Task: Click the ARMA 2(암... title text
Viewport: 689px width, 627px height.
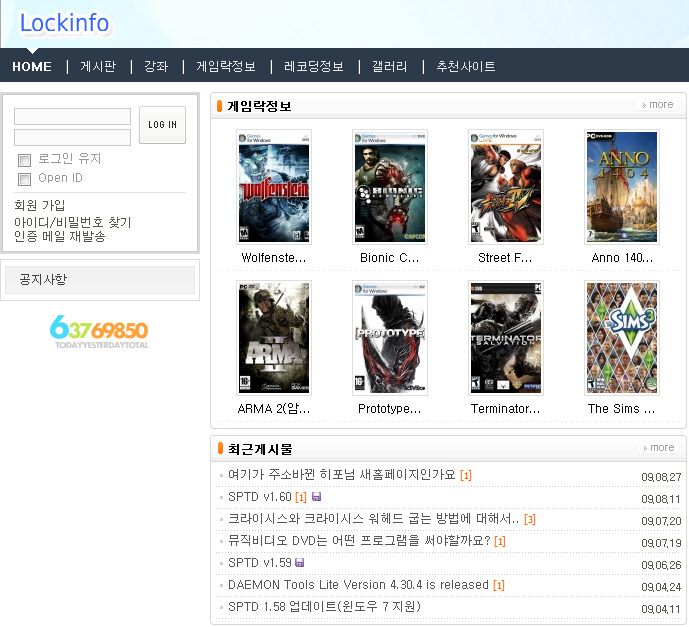Action: click(x=274, y=409)
